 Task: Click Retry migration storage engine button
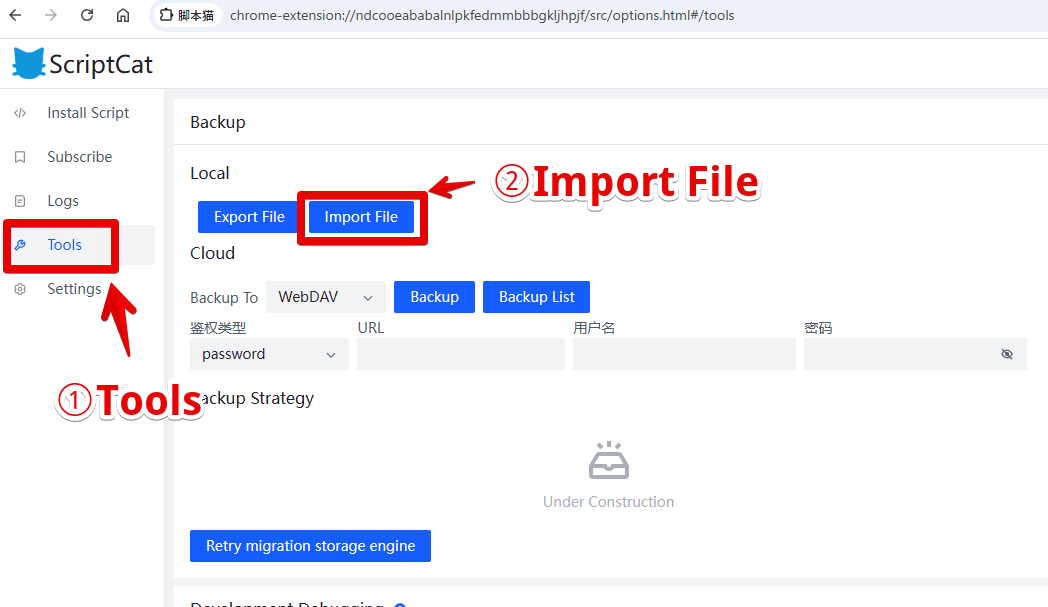click(x=310, y=546)
